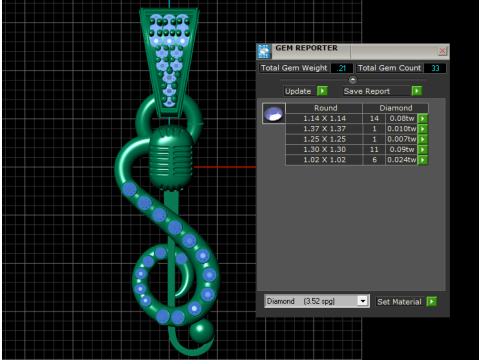
Task: Click the GEM REPORTER title text
Action: coord(306,48)
